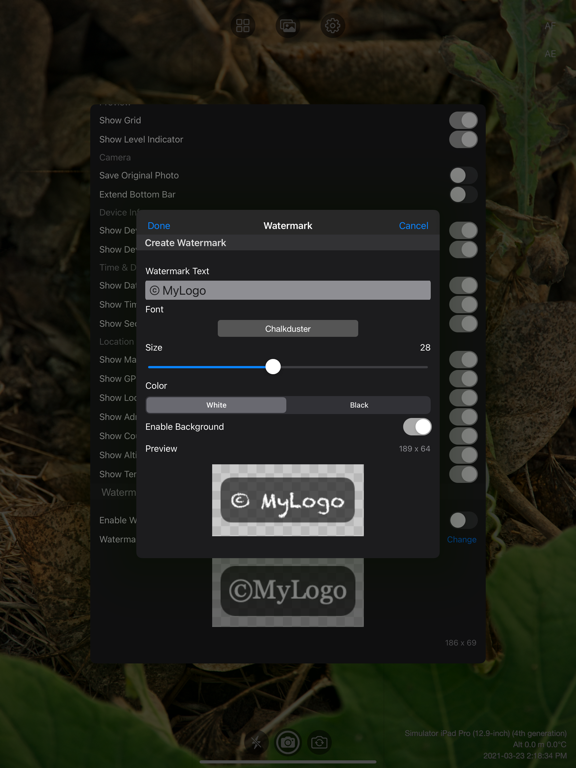This screenshot has height=768, width=576.
Task: Toggle the Enable Background switch
Action: coord(417,427)
